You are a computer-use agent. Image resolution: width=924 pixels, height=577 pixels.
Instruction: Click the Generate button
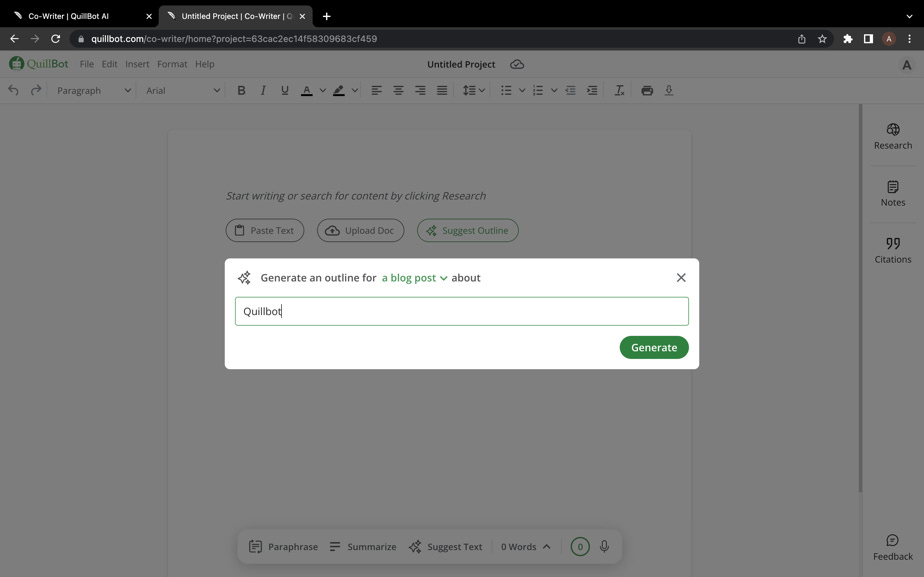tap(654, 347)
